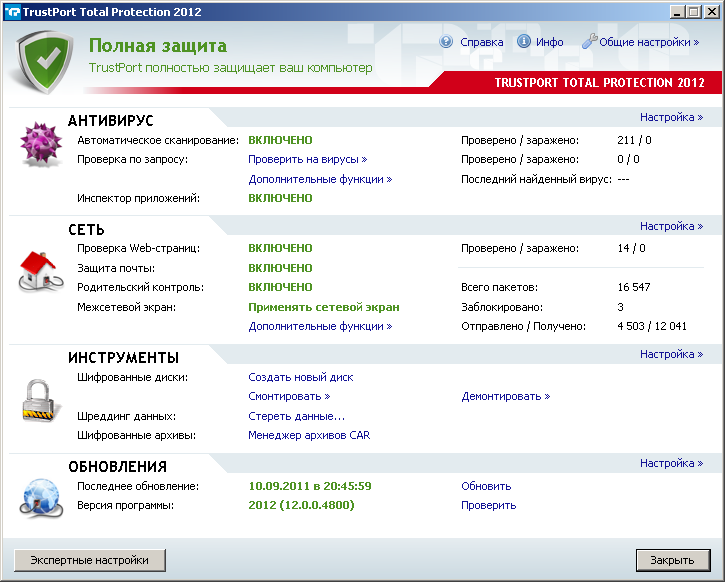Toggle Автоматическое сканирование ВКЛЮЧЕНО status

[x=280, y=140]
